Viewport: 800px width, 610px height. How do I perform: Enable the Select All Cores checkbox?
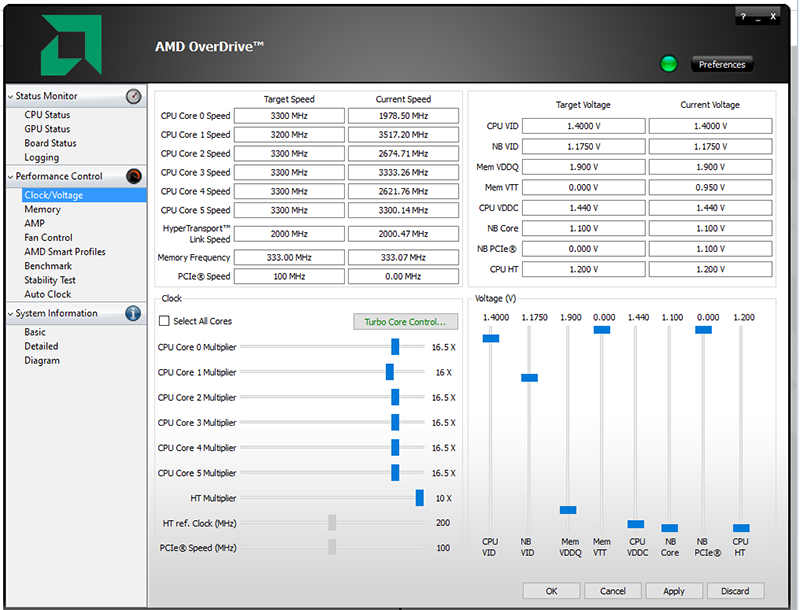tap(165, 321)
